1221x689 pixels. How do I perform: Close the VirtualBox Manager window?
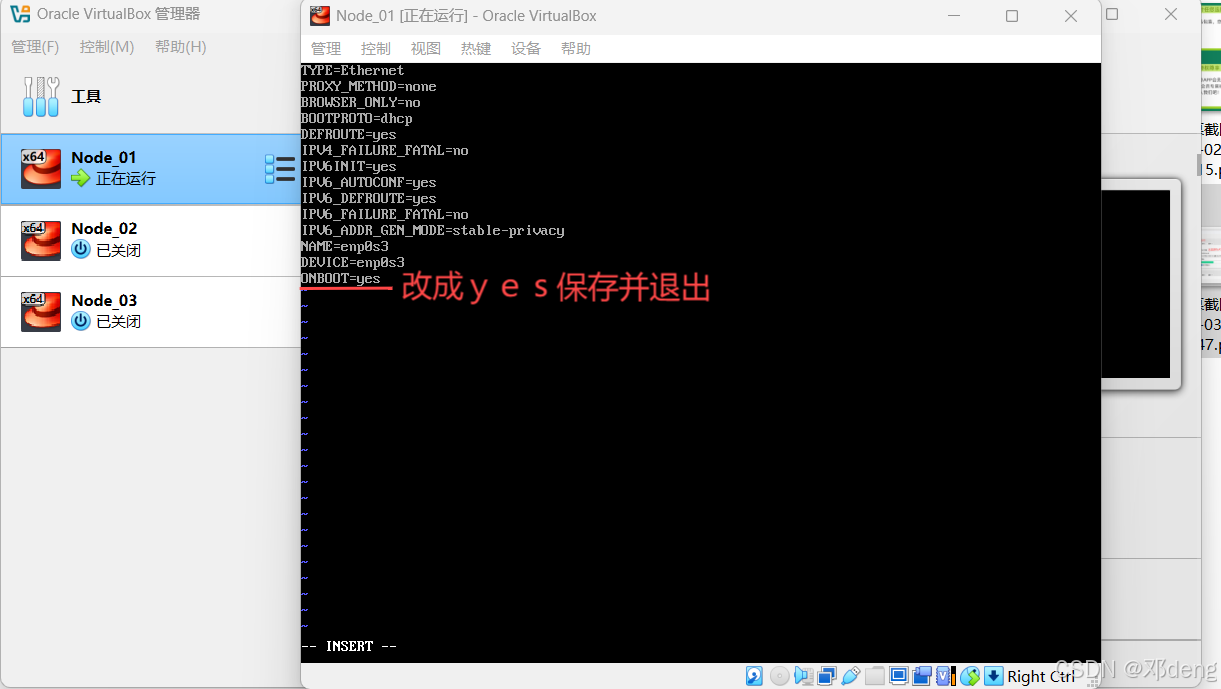coord(1171,14)
